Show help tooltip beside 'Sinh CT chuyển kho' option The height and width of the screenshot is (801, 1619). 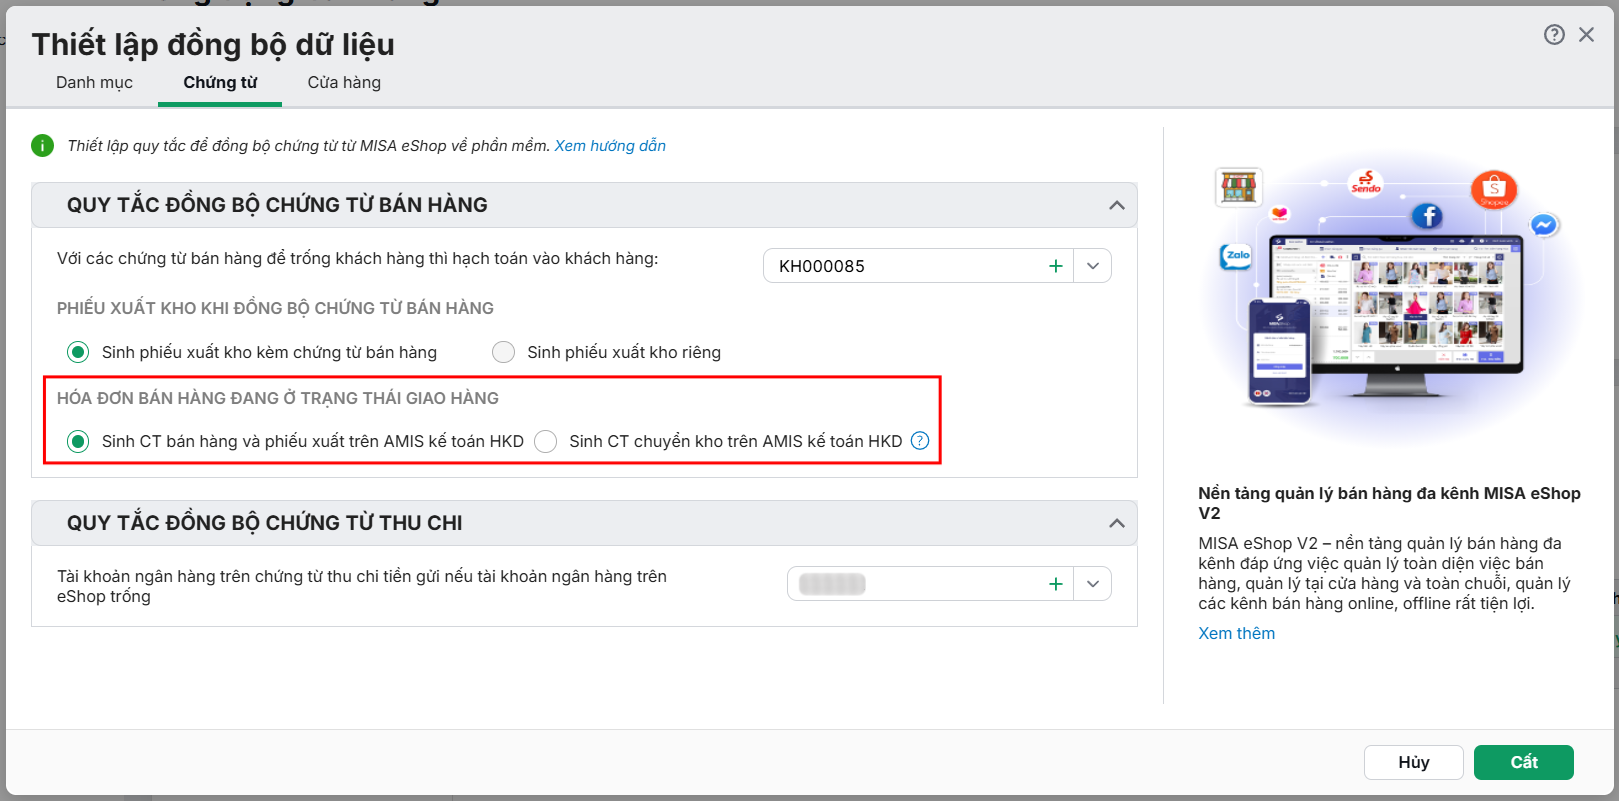click(920, 441)
